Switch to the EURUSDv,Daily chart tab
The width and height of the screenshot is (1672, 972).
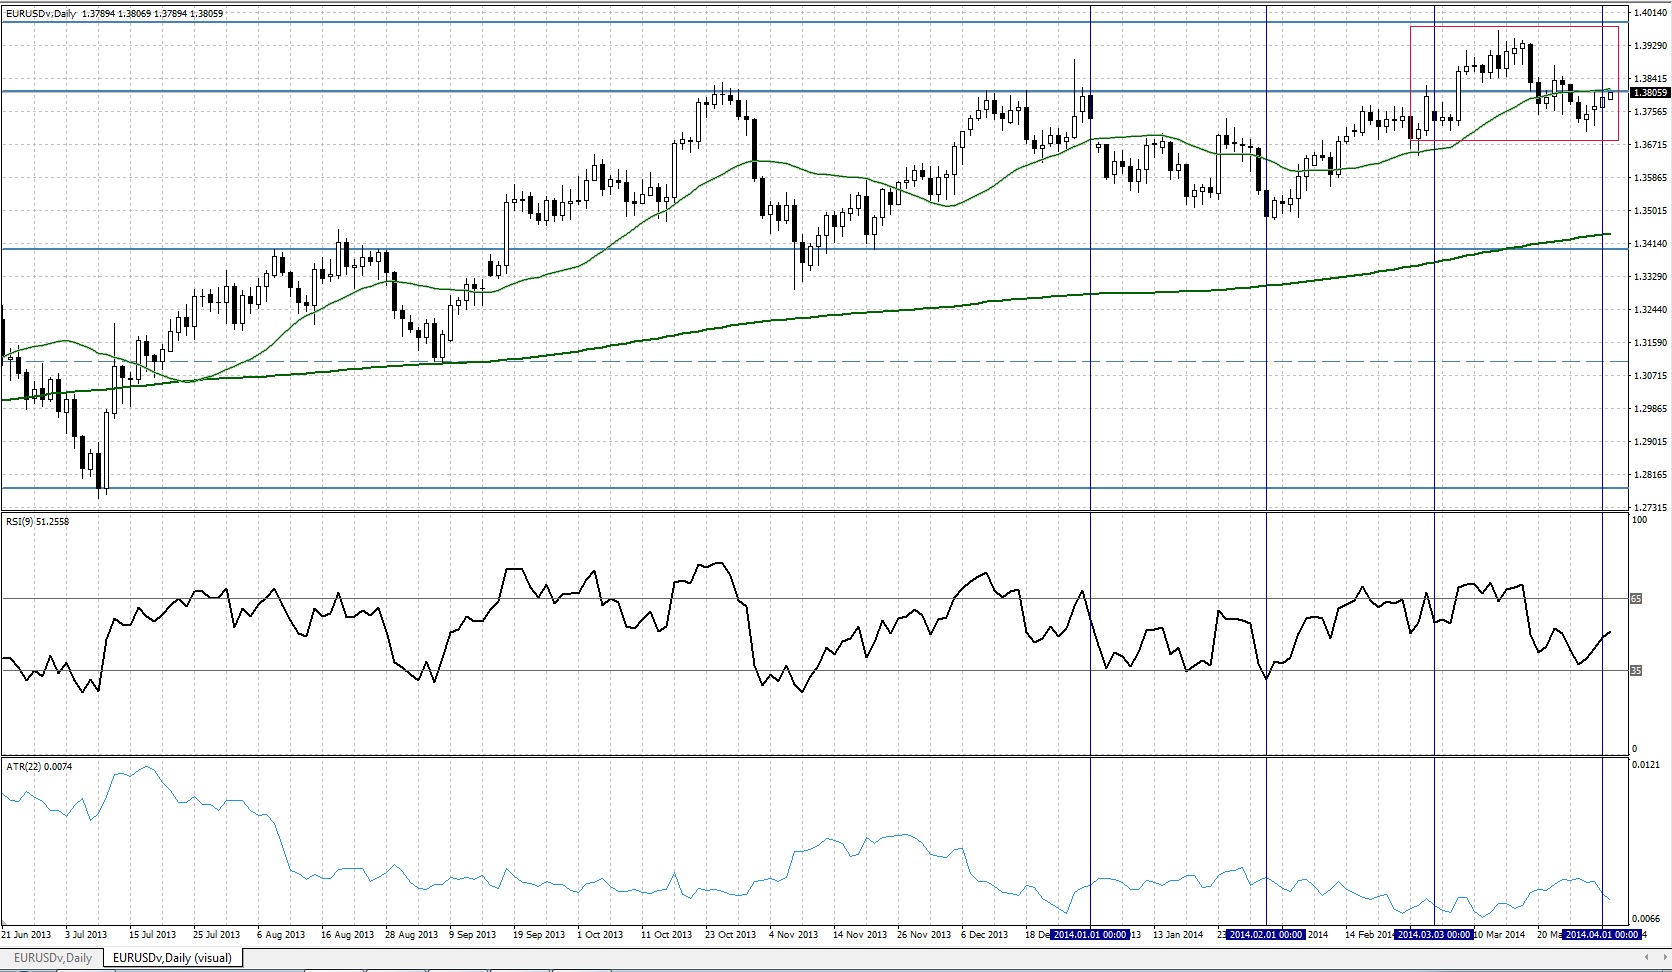(x=52, y=958)
